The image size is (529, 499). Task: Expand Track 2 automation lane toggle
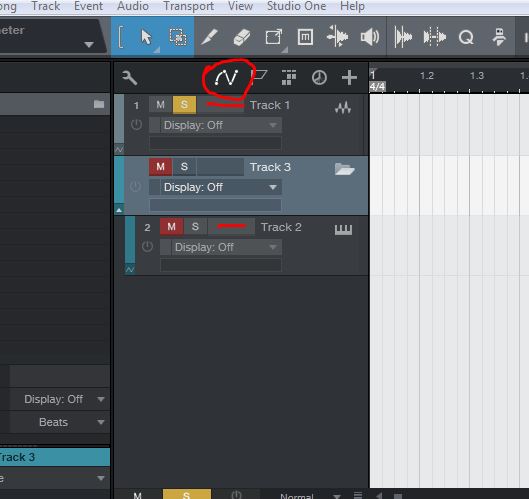click(x=130, y=269)
